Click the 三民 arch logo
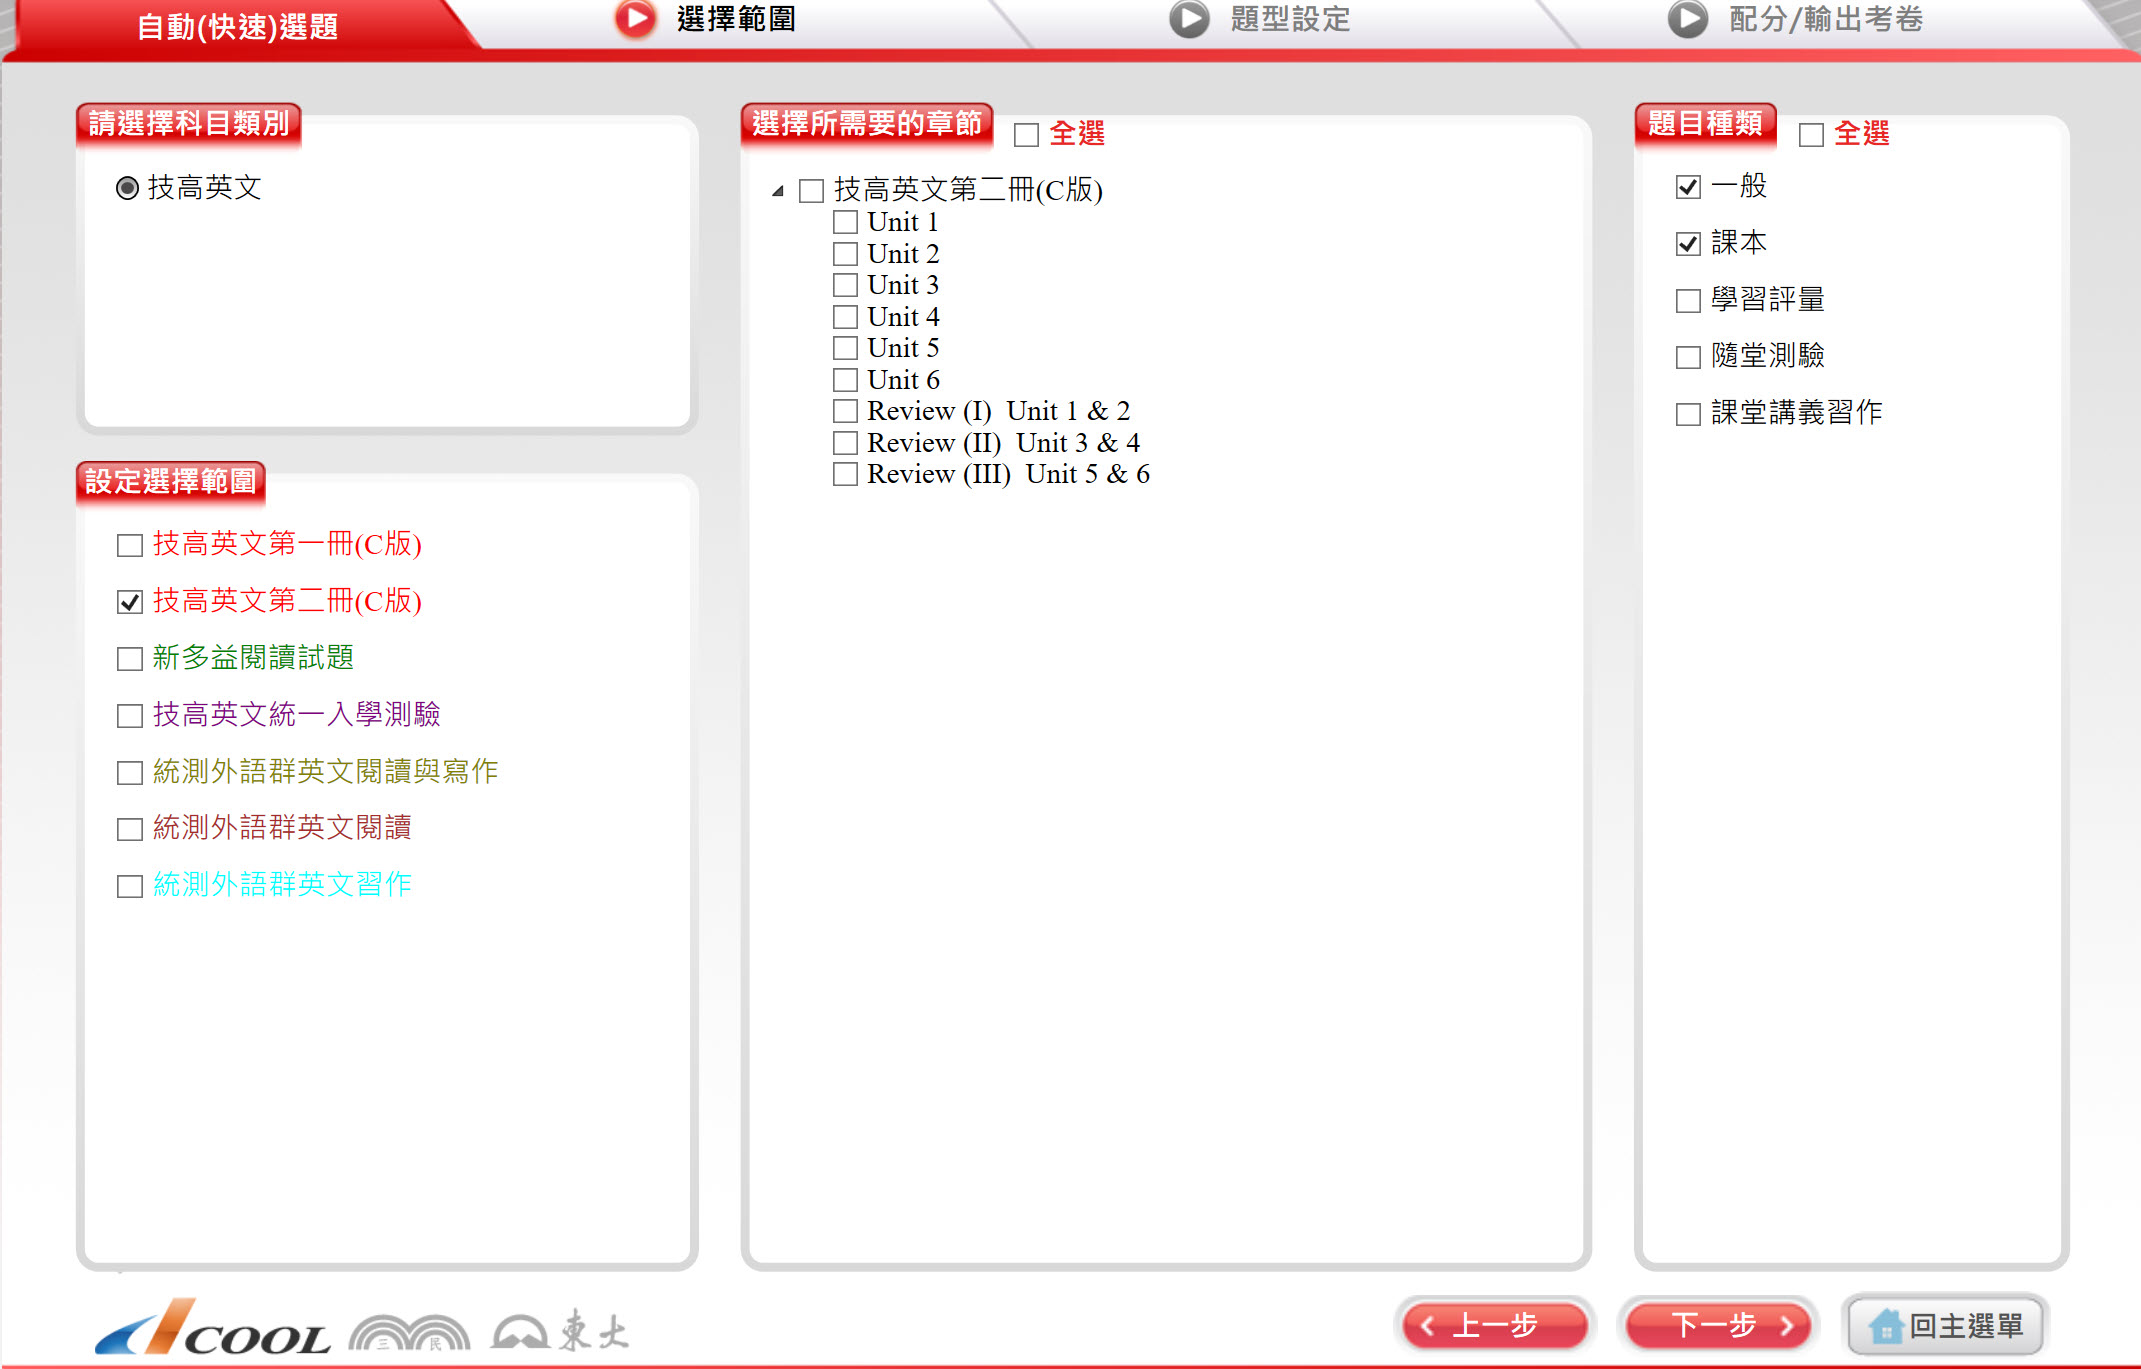 409,1333
